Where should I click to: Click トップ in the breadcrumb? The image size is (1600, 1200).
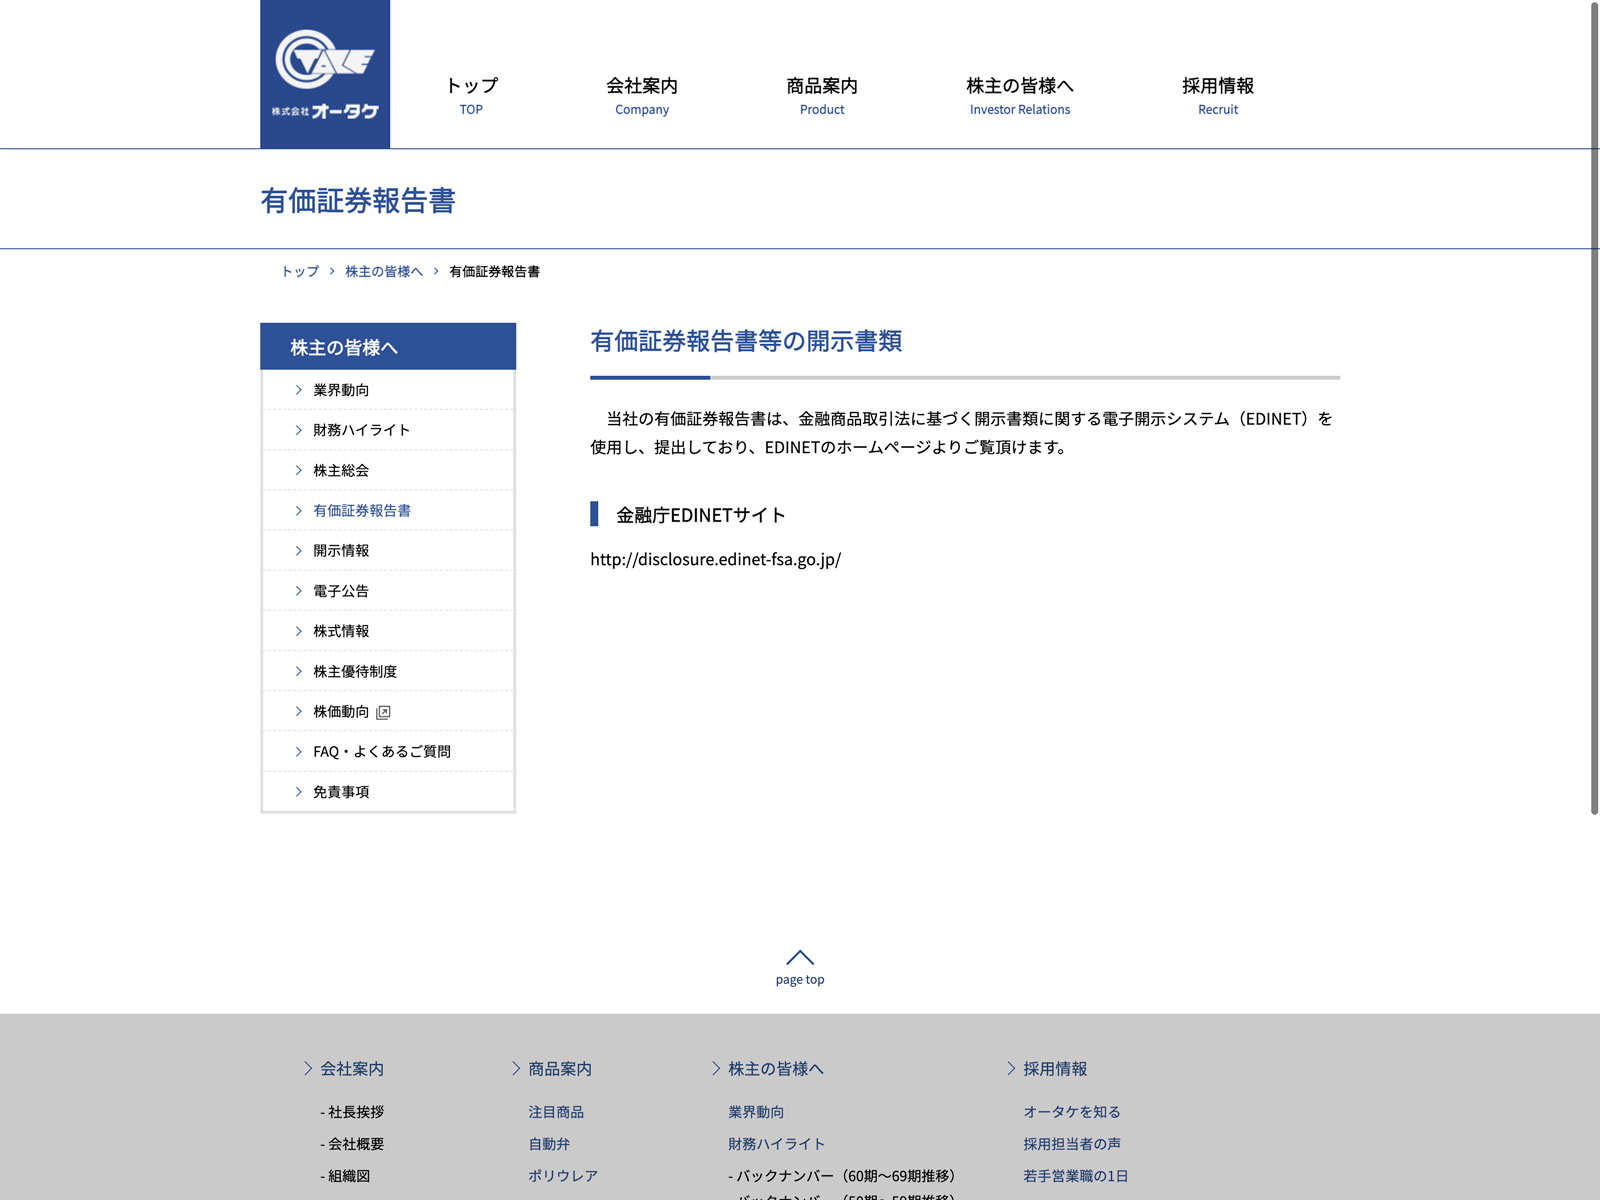300,272
